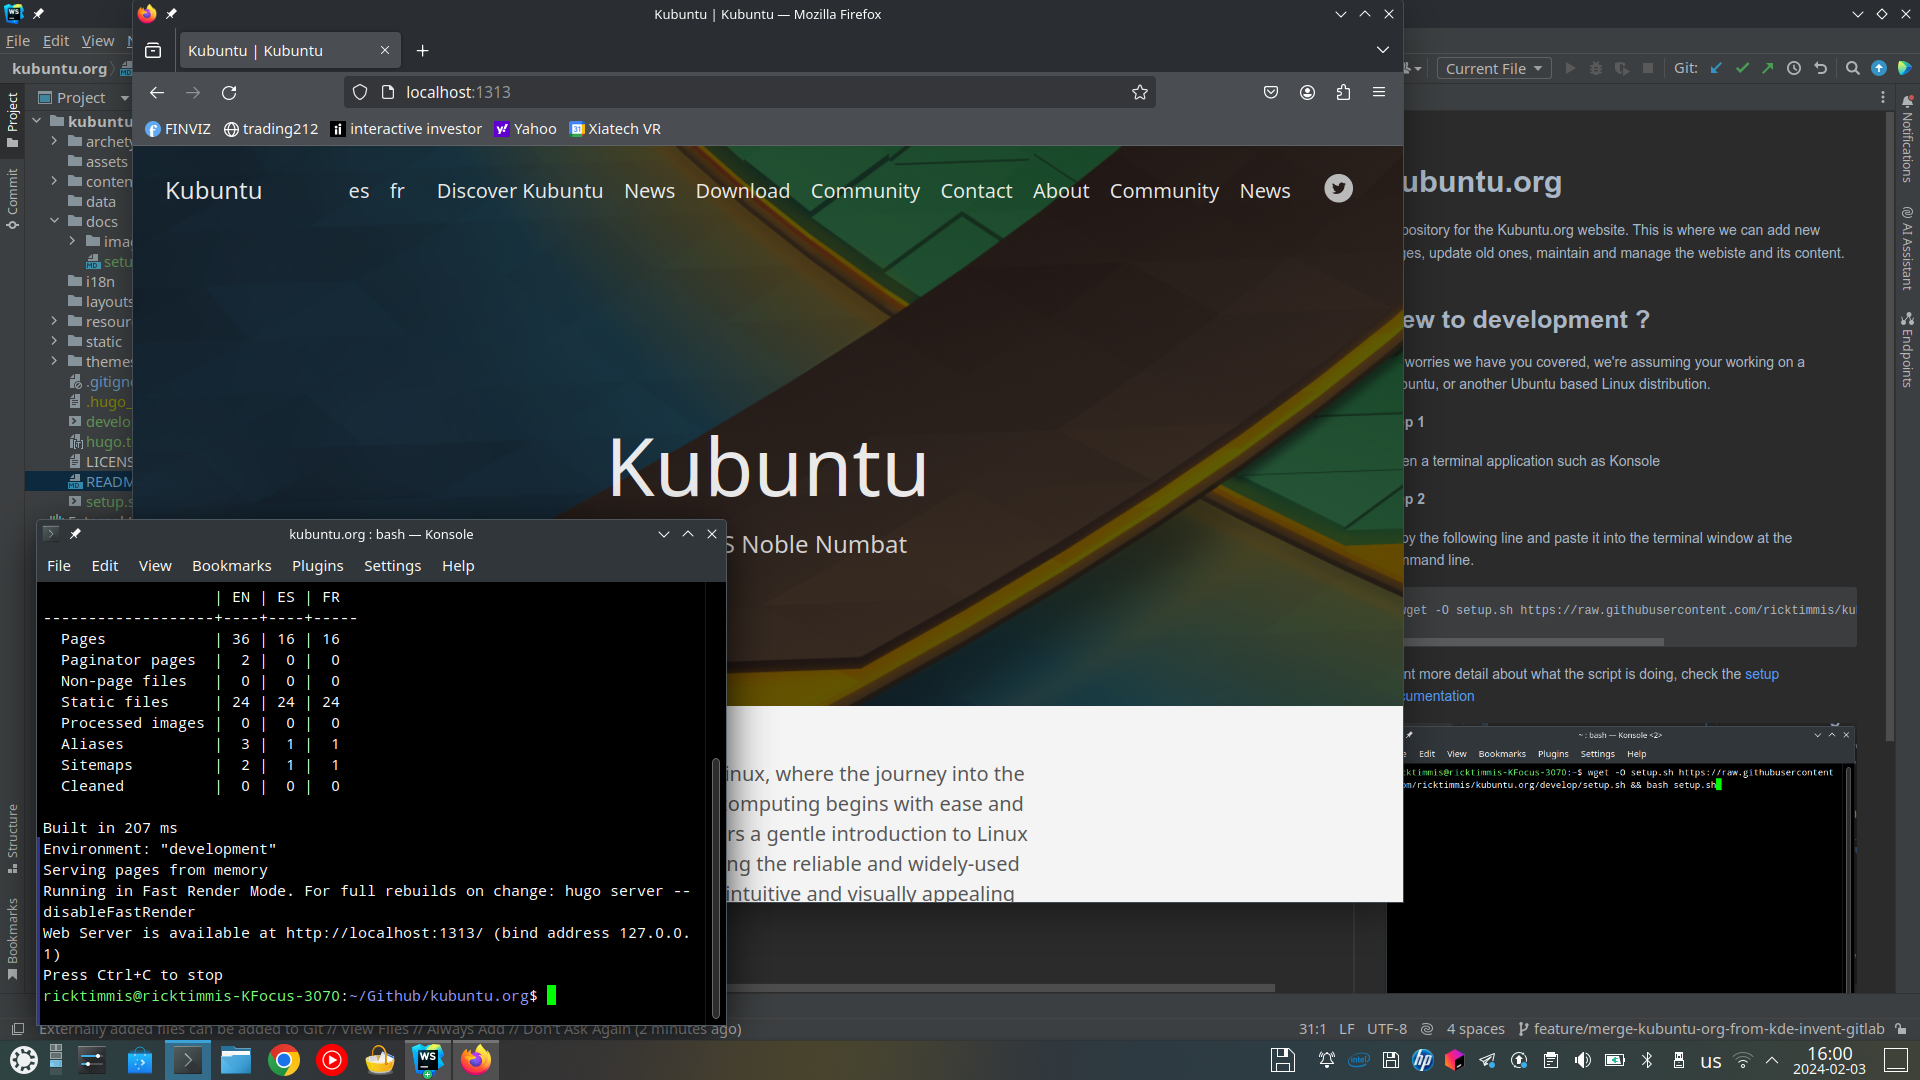Image resolution: width=1920 pixels, height=1080 pixels.
Task: Go back in Firefox navigation
Action: 157,92
